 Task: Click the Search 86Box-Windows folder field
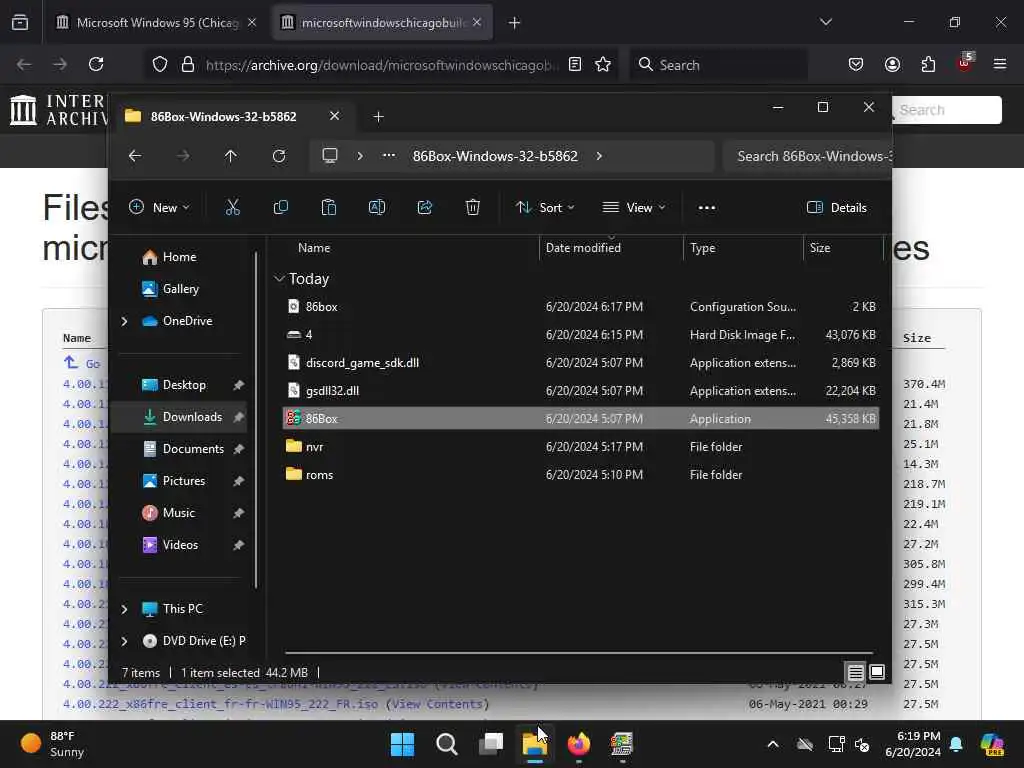pos(808,156)
